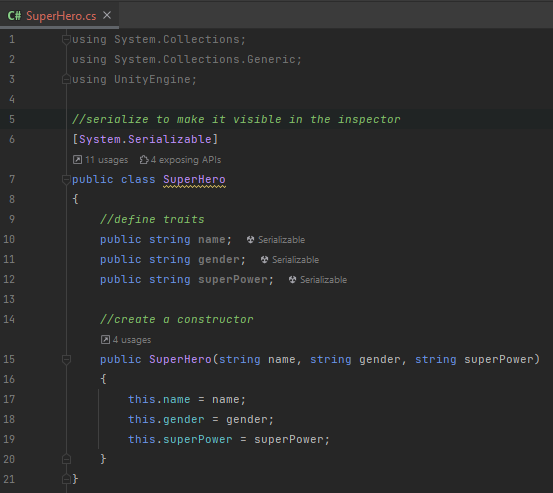Click line number 5 in gutter
Image resolution: width=553 pixels, height=493 pixels.
[12, 119]
